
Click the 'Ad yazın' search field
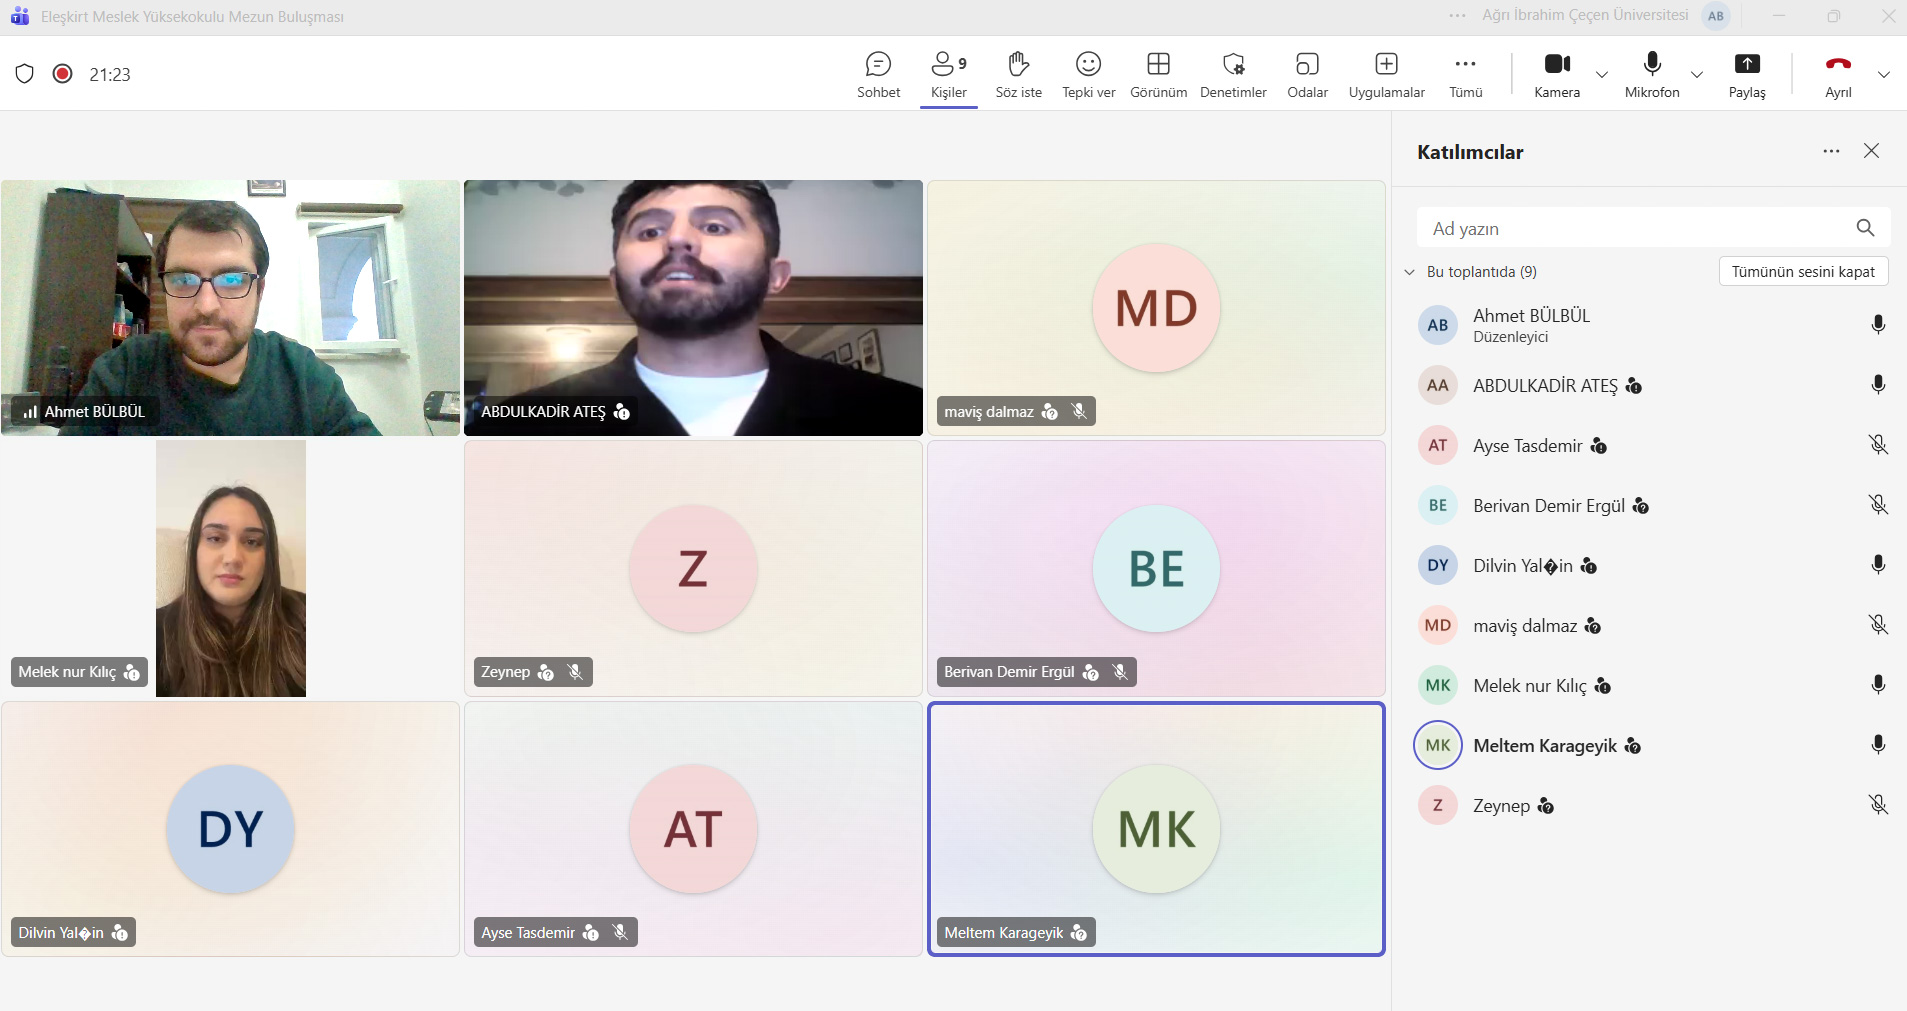pyautogui.click(x=1635, y=228)
